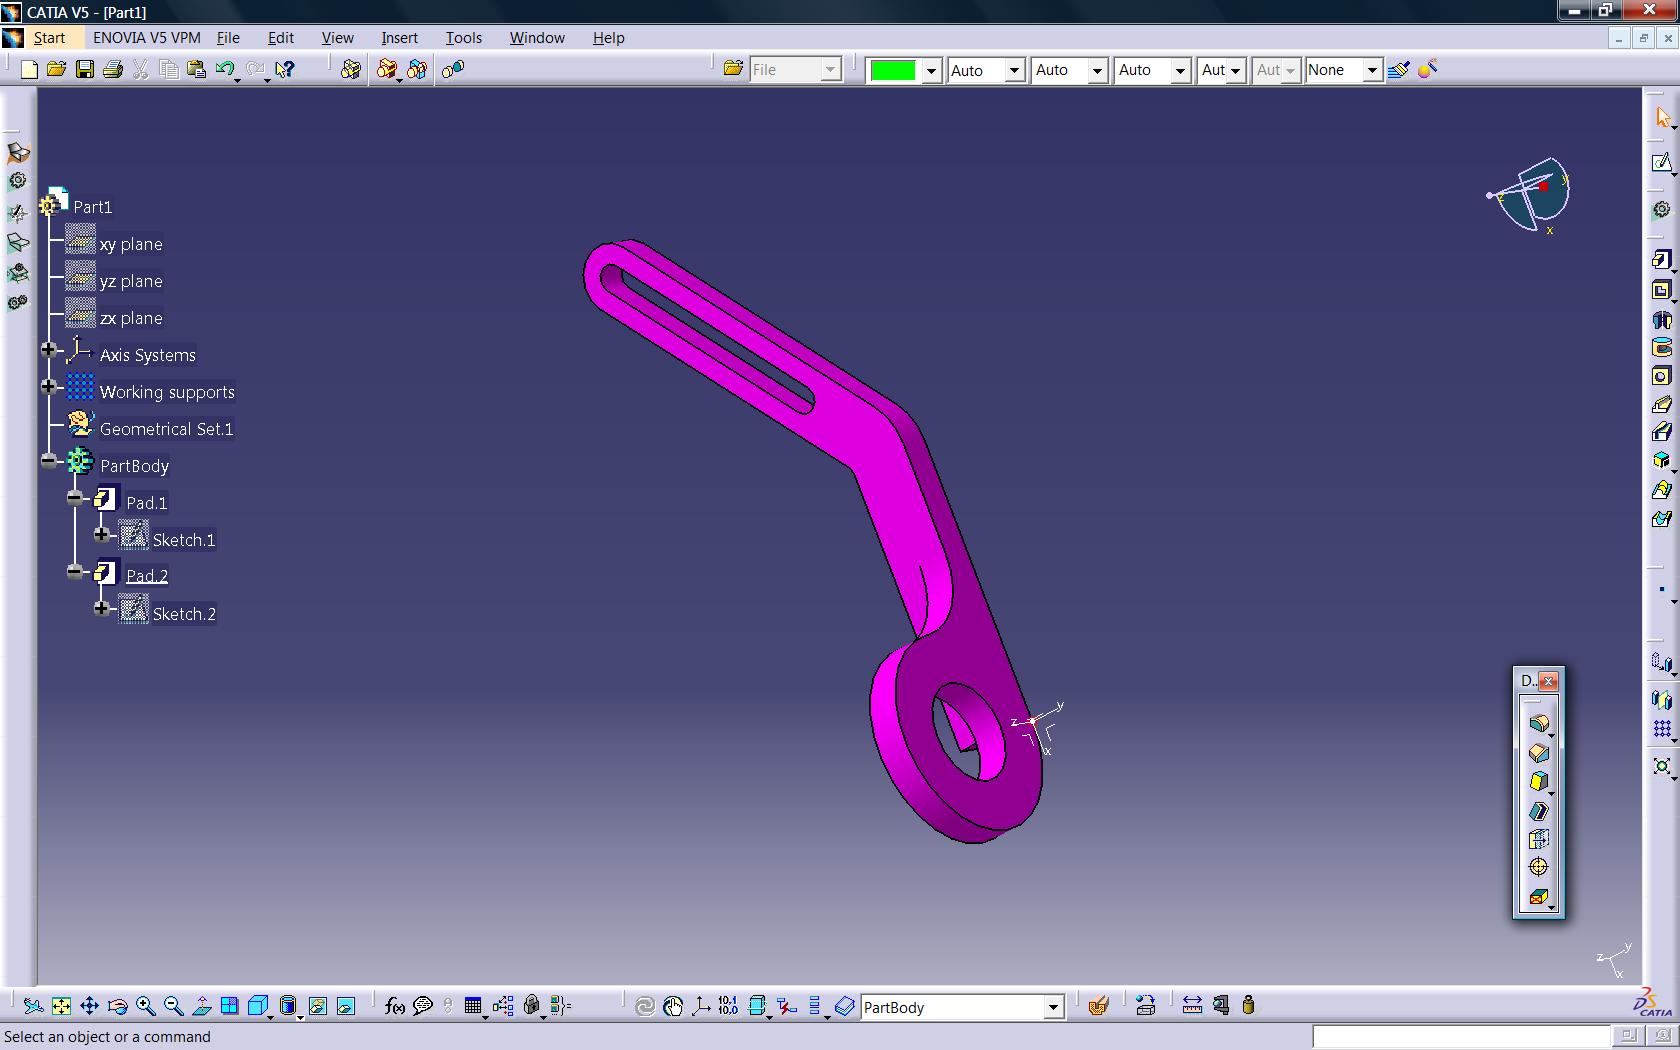Click the Paste clipboard icon
1680x1050 pixels.
(x=196, y=69)
